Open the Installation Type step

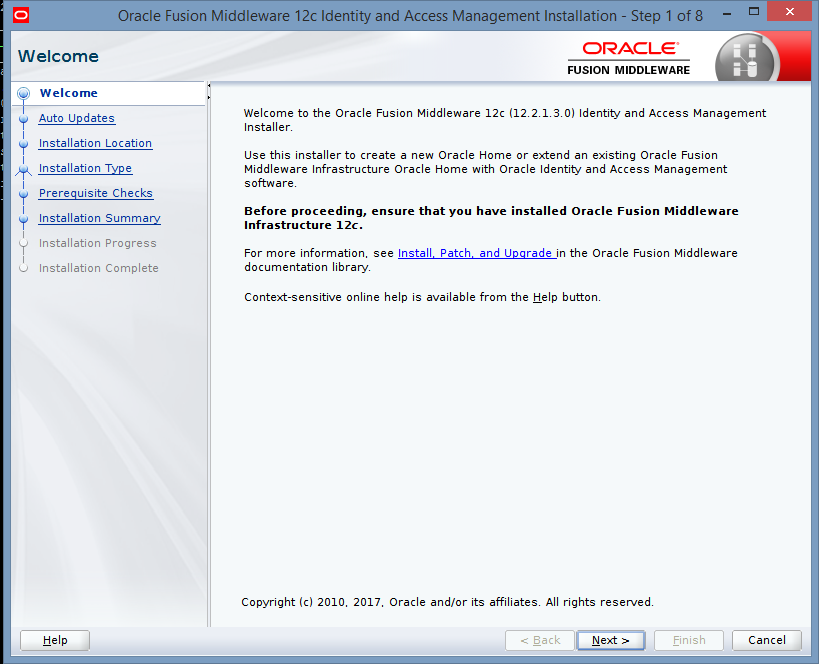pyautogui.click(x=86, y=168)
